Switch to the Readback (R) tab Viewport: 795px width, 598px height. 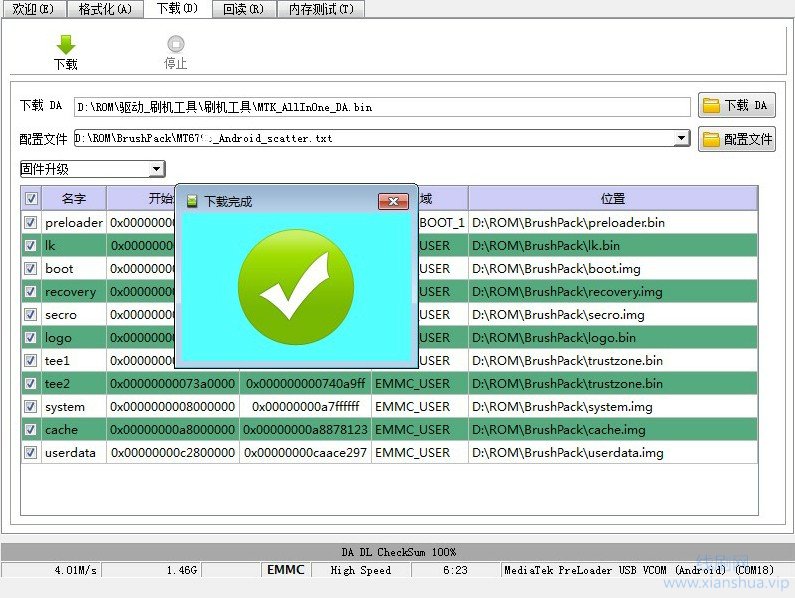[x=243, y=9]
